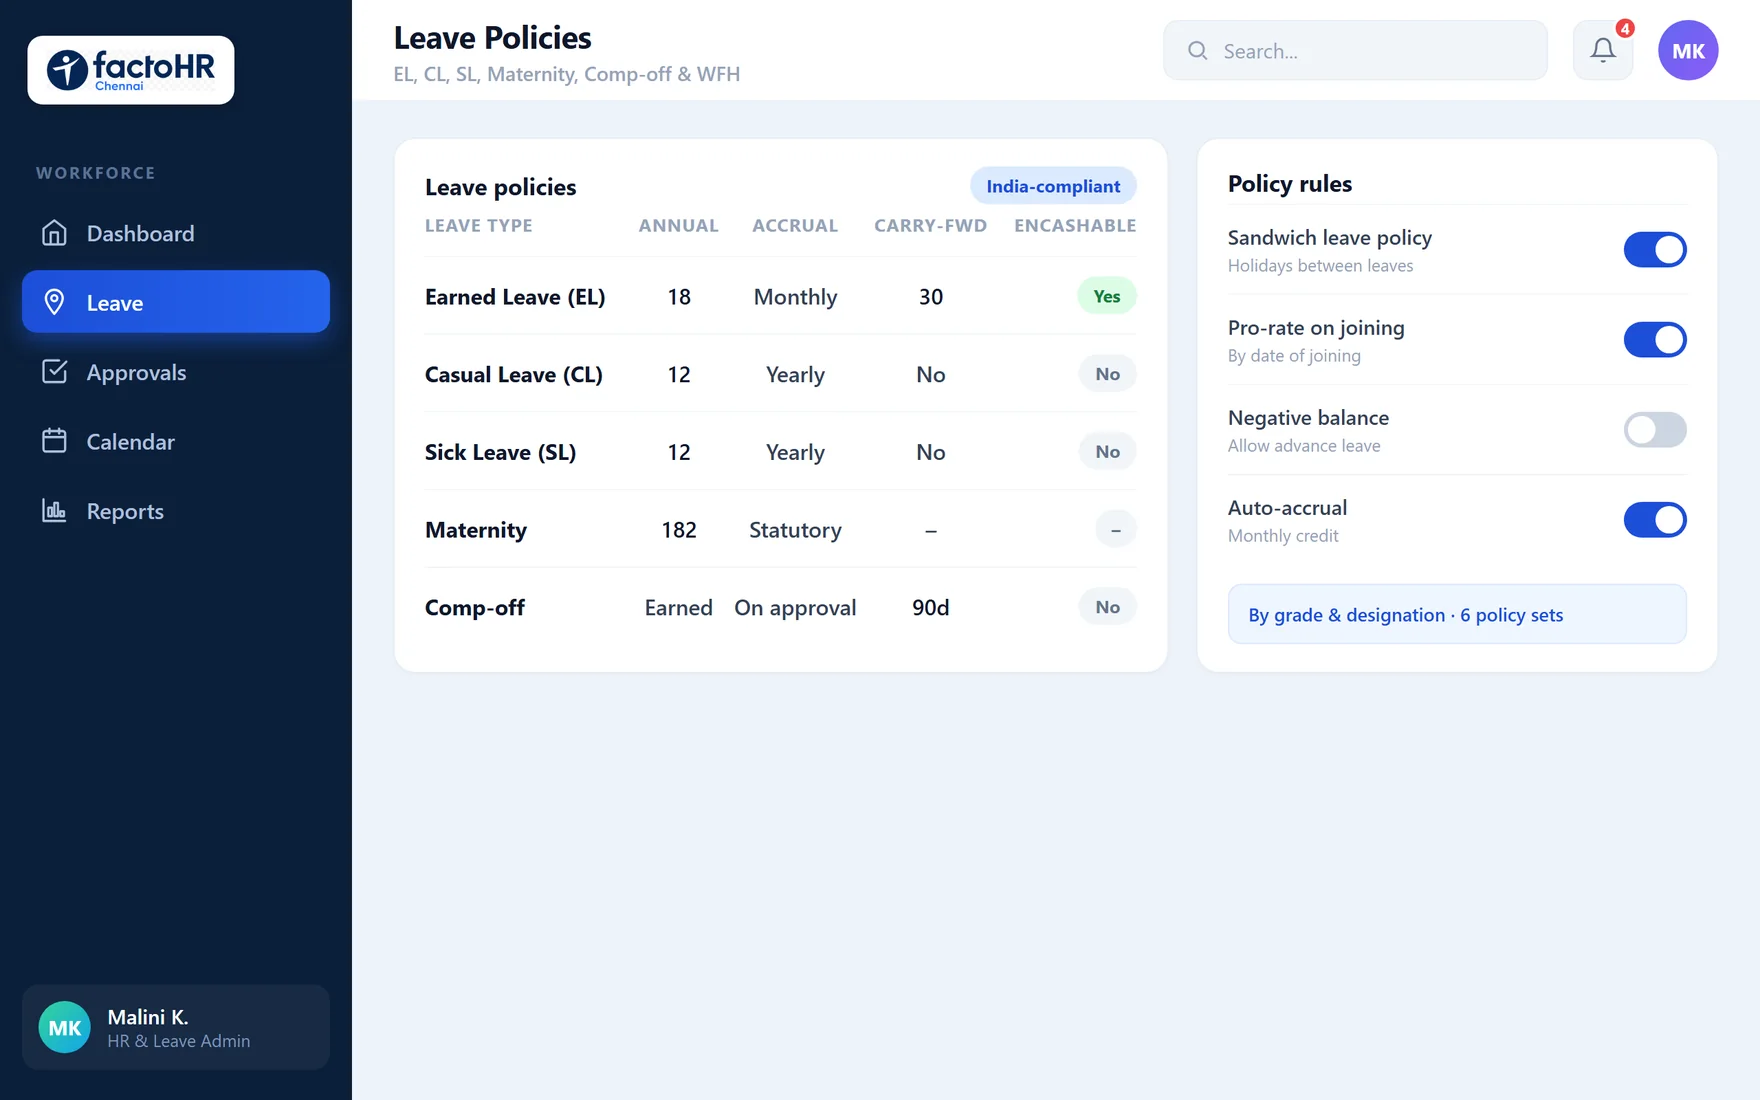This screenshot has height=1100, width=1760.
Task: Open notifications bell icon
Action: pos(1603,50)
